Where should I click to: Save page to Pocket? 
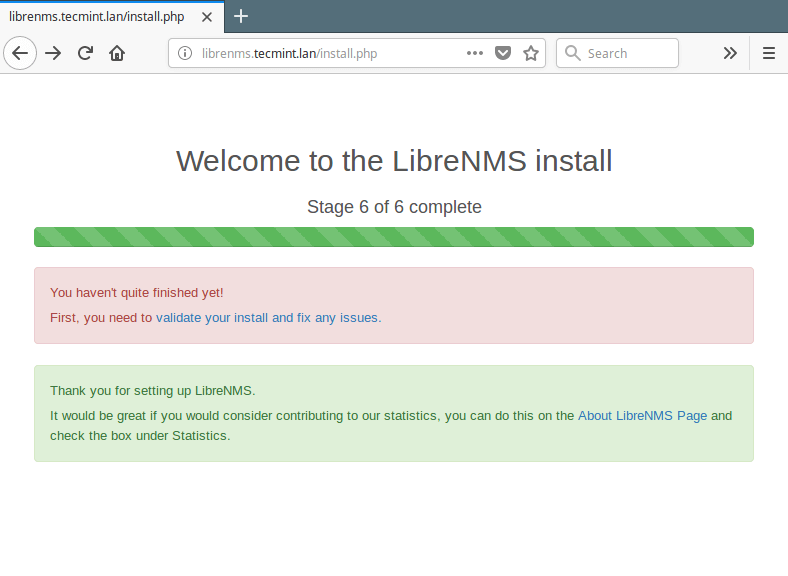[x=503, y=53]
